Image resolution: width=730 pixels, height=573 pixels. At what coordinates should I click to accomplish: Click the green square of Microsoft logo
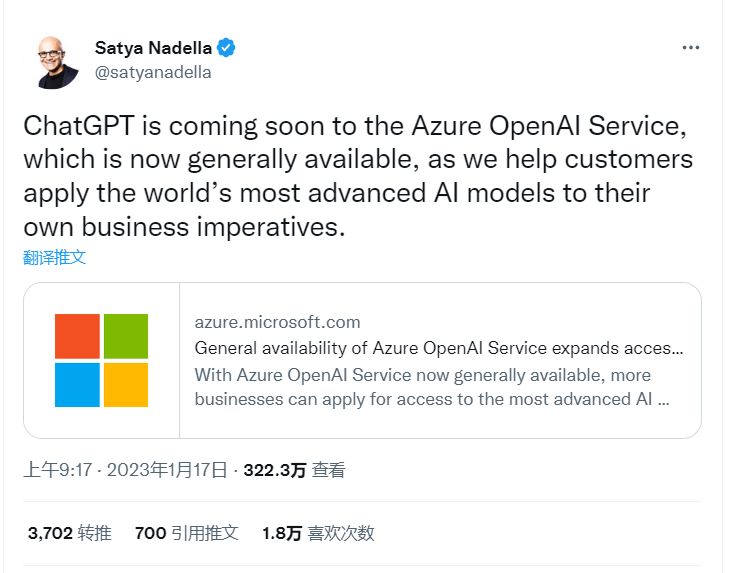tap(125, 336)
